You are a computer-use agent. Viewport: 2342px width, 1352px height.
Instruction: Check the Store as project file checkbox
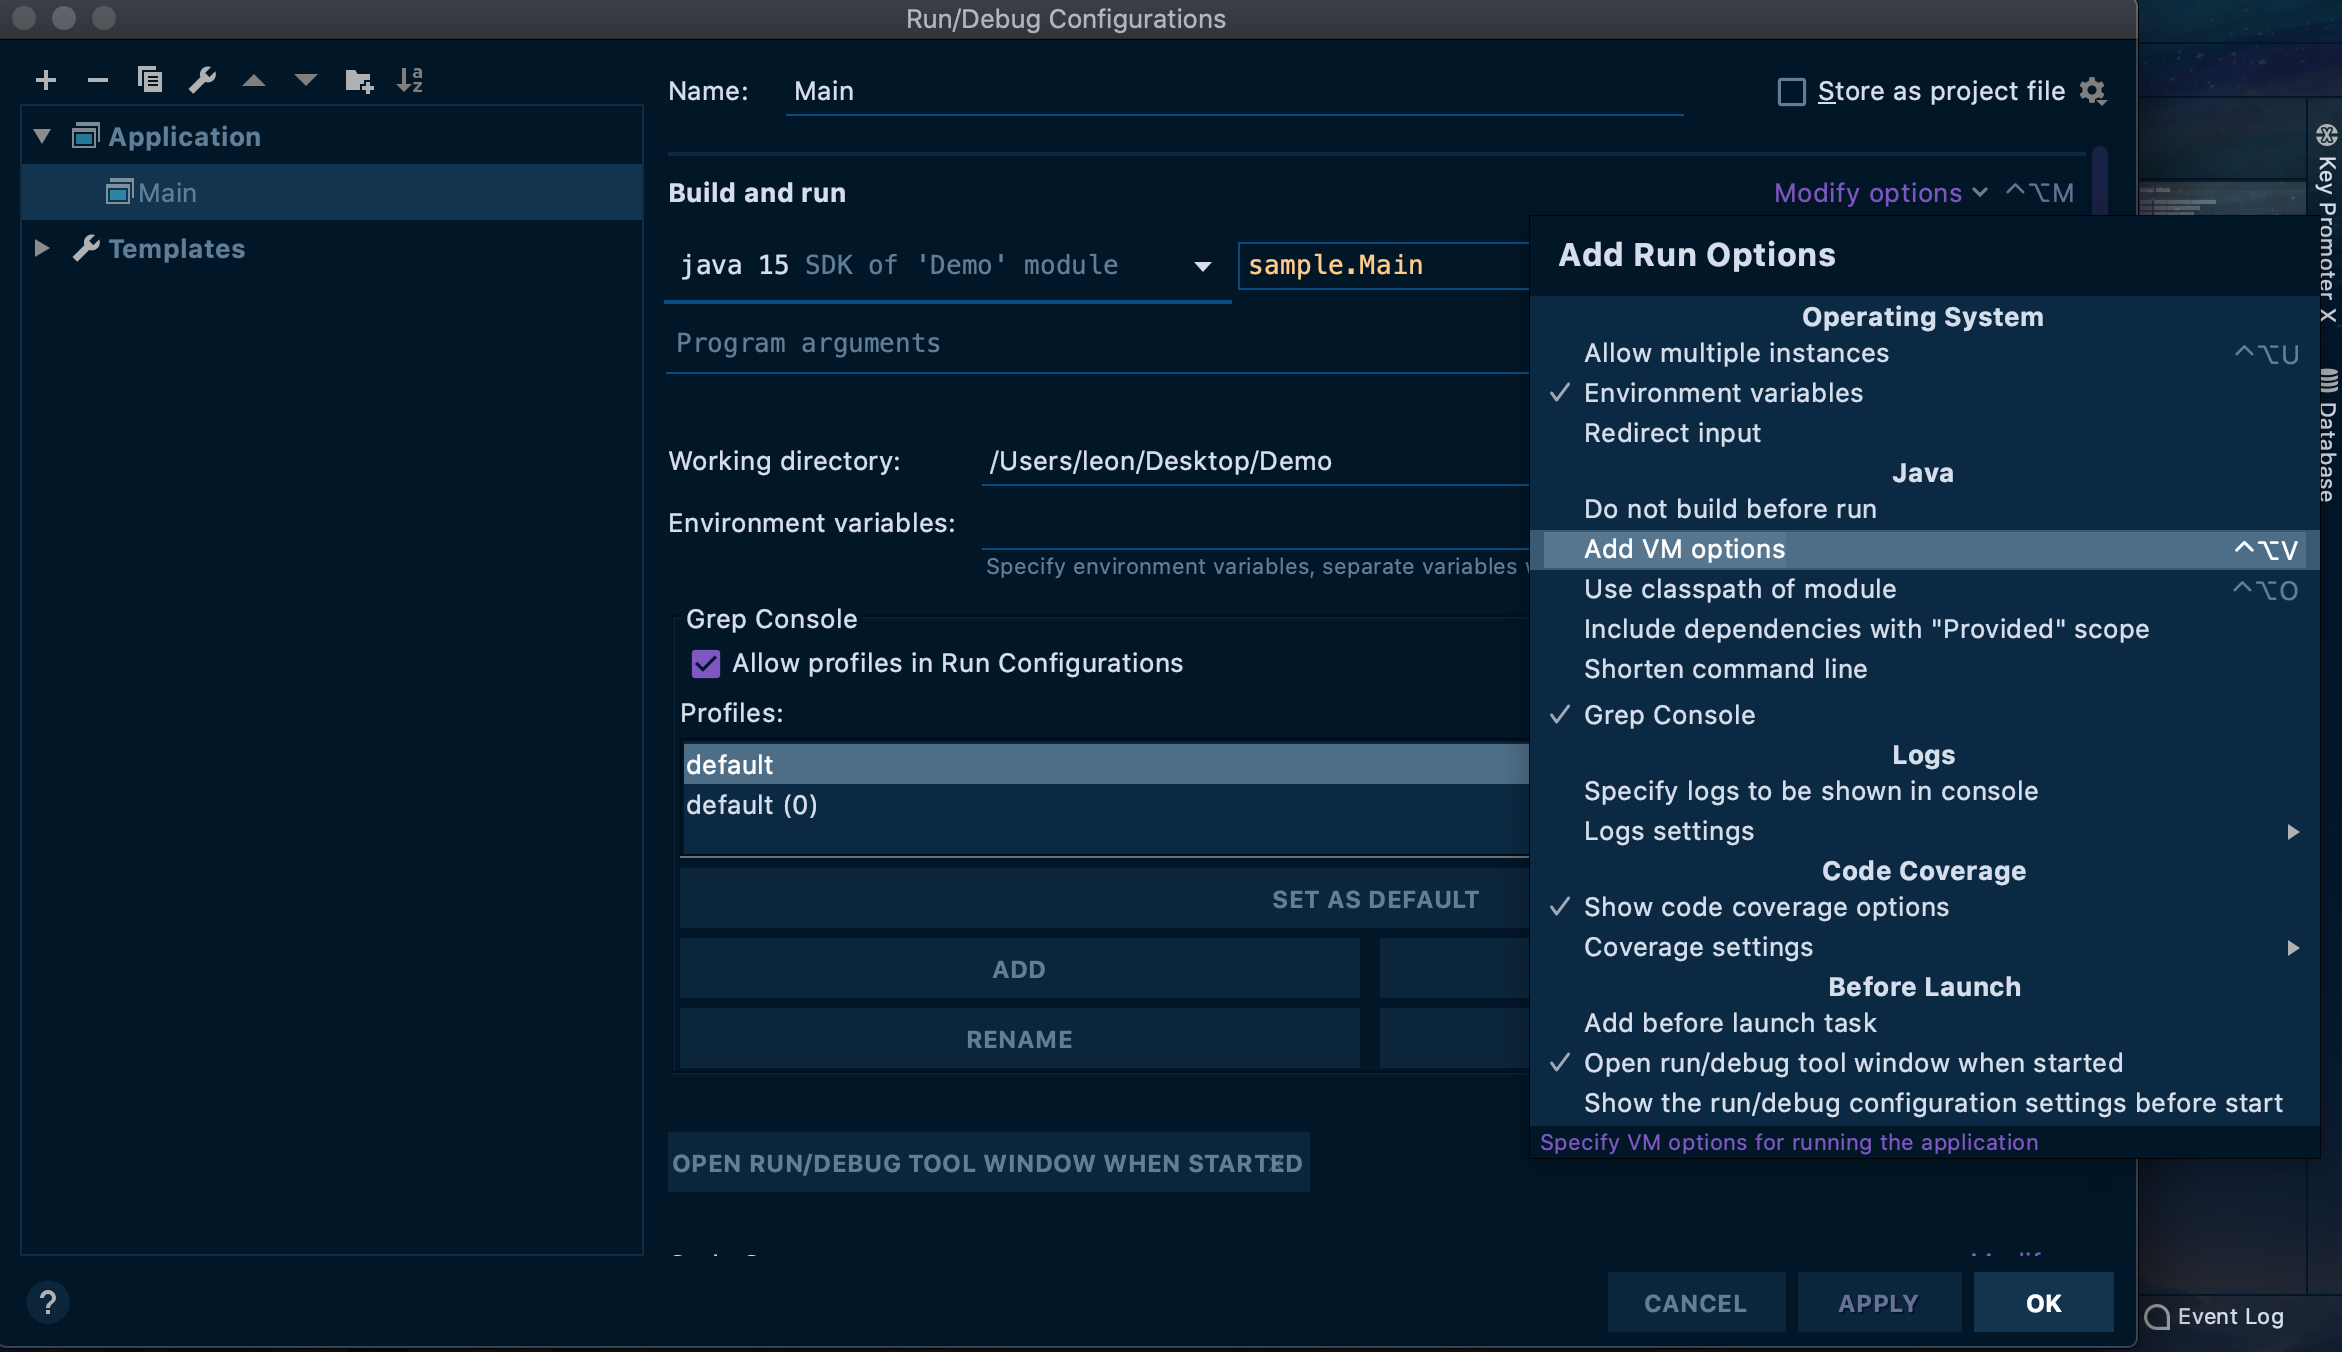tap(1790, 91)
